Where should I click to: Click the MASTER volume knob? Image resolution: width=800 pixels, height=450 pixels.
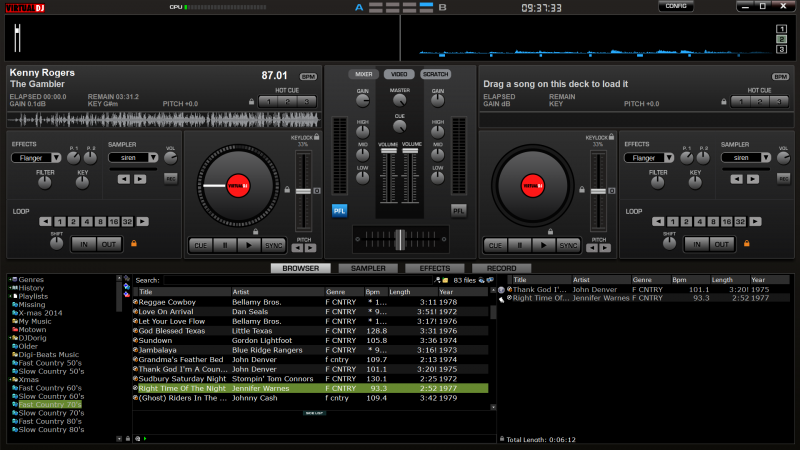pyautogui.click(x=399, y=101)
